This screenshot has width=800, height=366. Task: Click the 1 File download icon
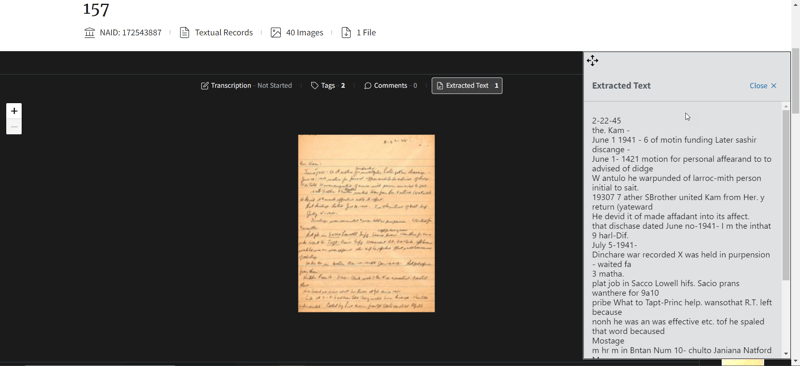346,33
